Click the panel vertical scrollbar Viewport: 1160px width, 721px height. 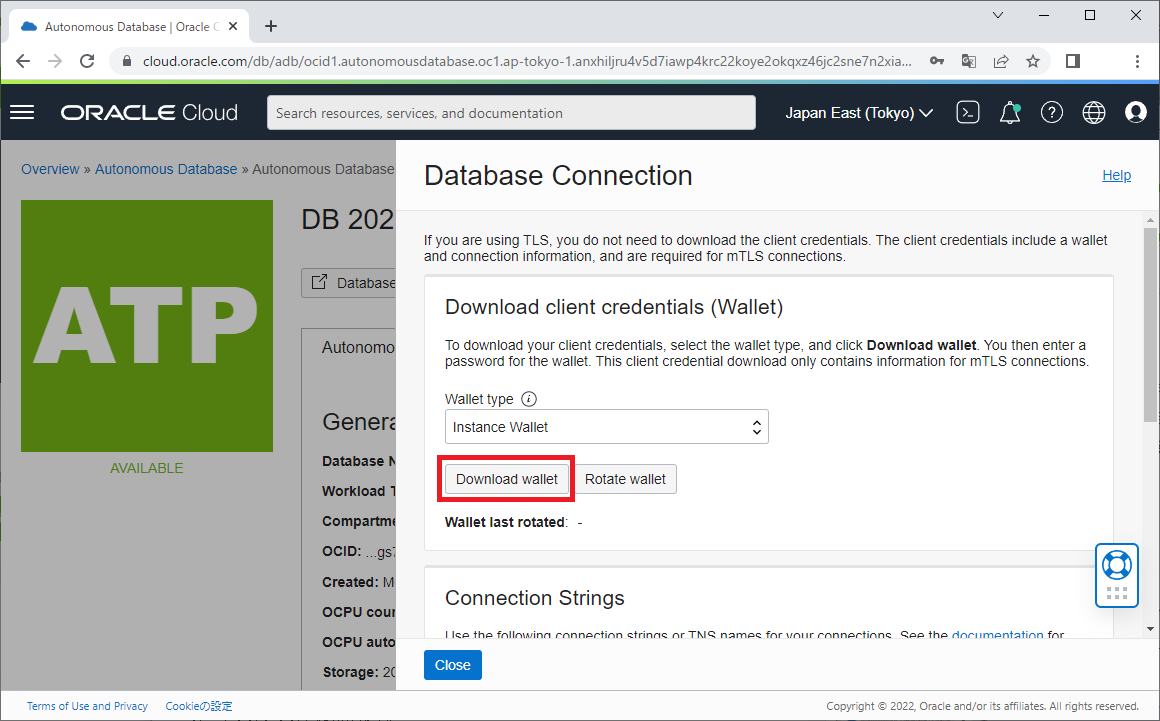(1150, 325)
